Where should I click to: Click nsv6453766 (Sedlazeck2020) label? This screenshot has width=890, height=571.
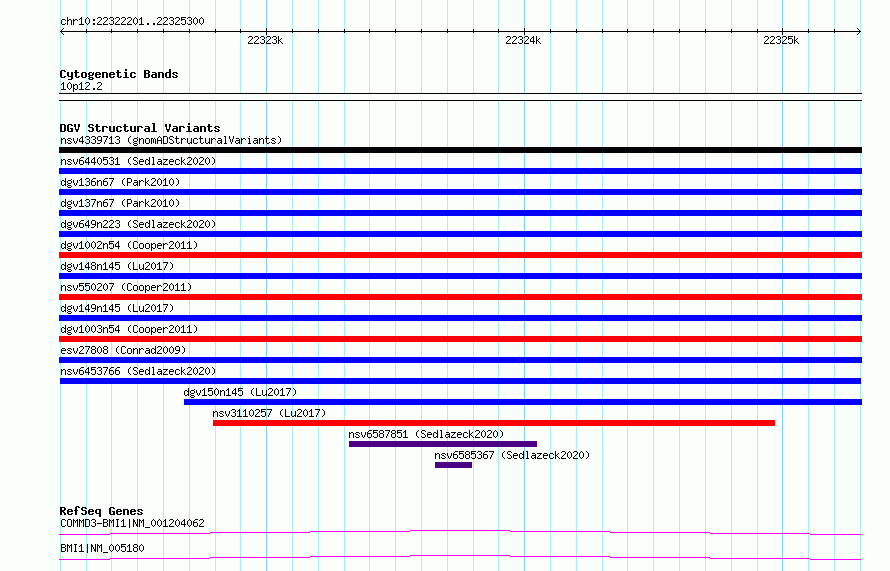(138, 371)
